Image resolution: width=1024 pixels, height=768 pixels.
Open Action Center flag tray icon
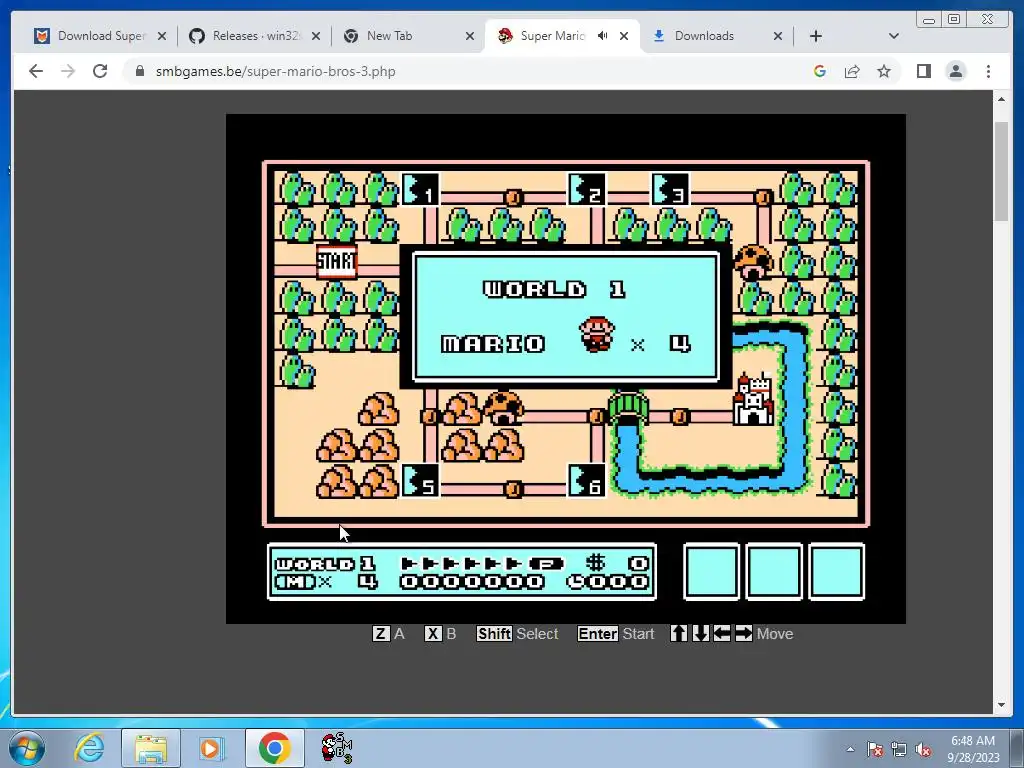(875, 750)
